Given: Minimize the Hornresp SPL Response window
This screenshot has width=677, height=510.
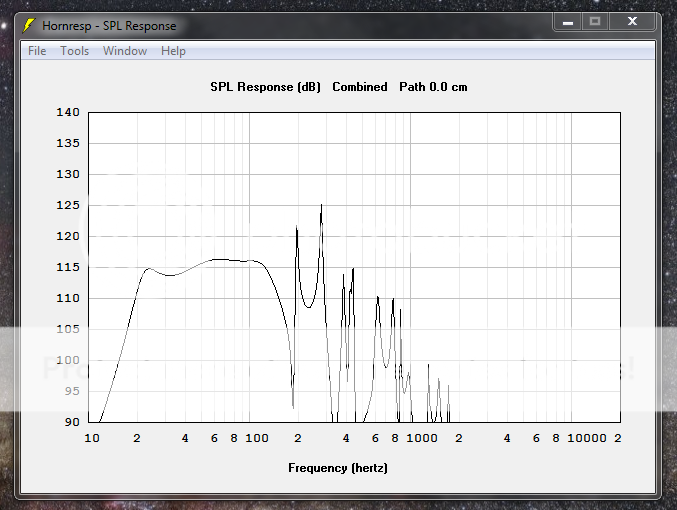Looking at the screenshot, I should (x=568, y=22).
